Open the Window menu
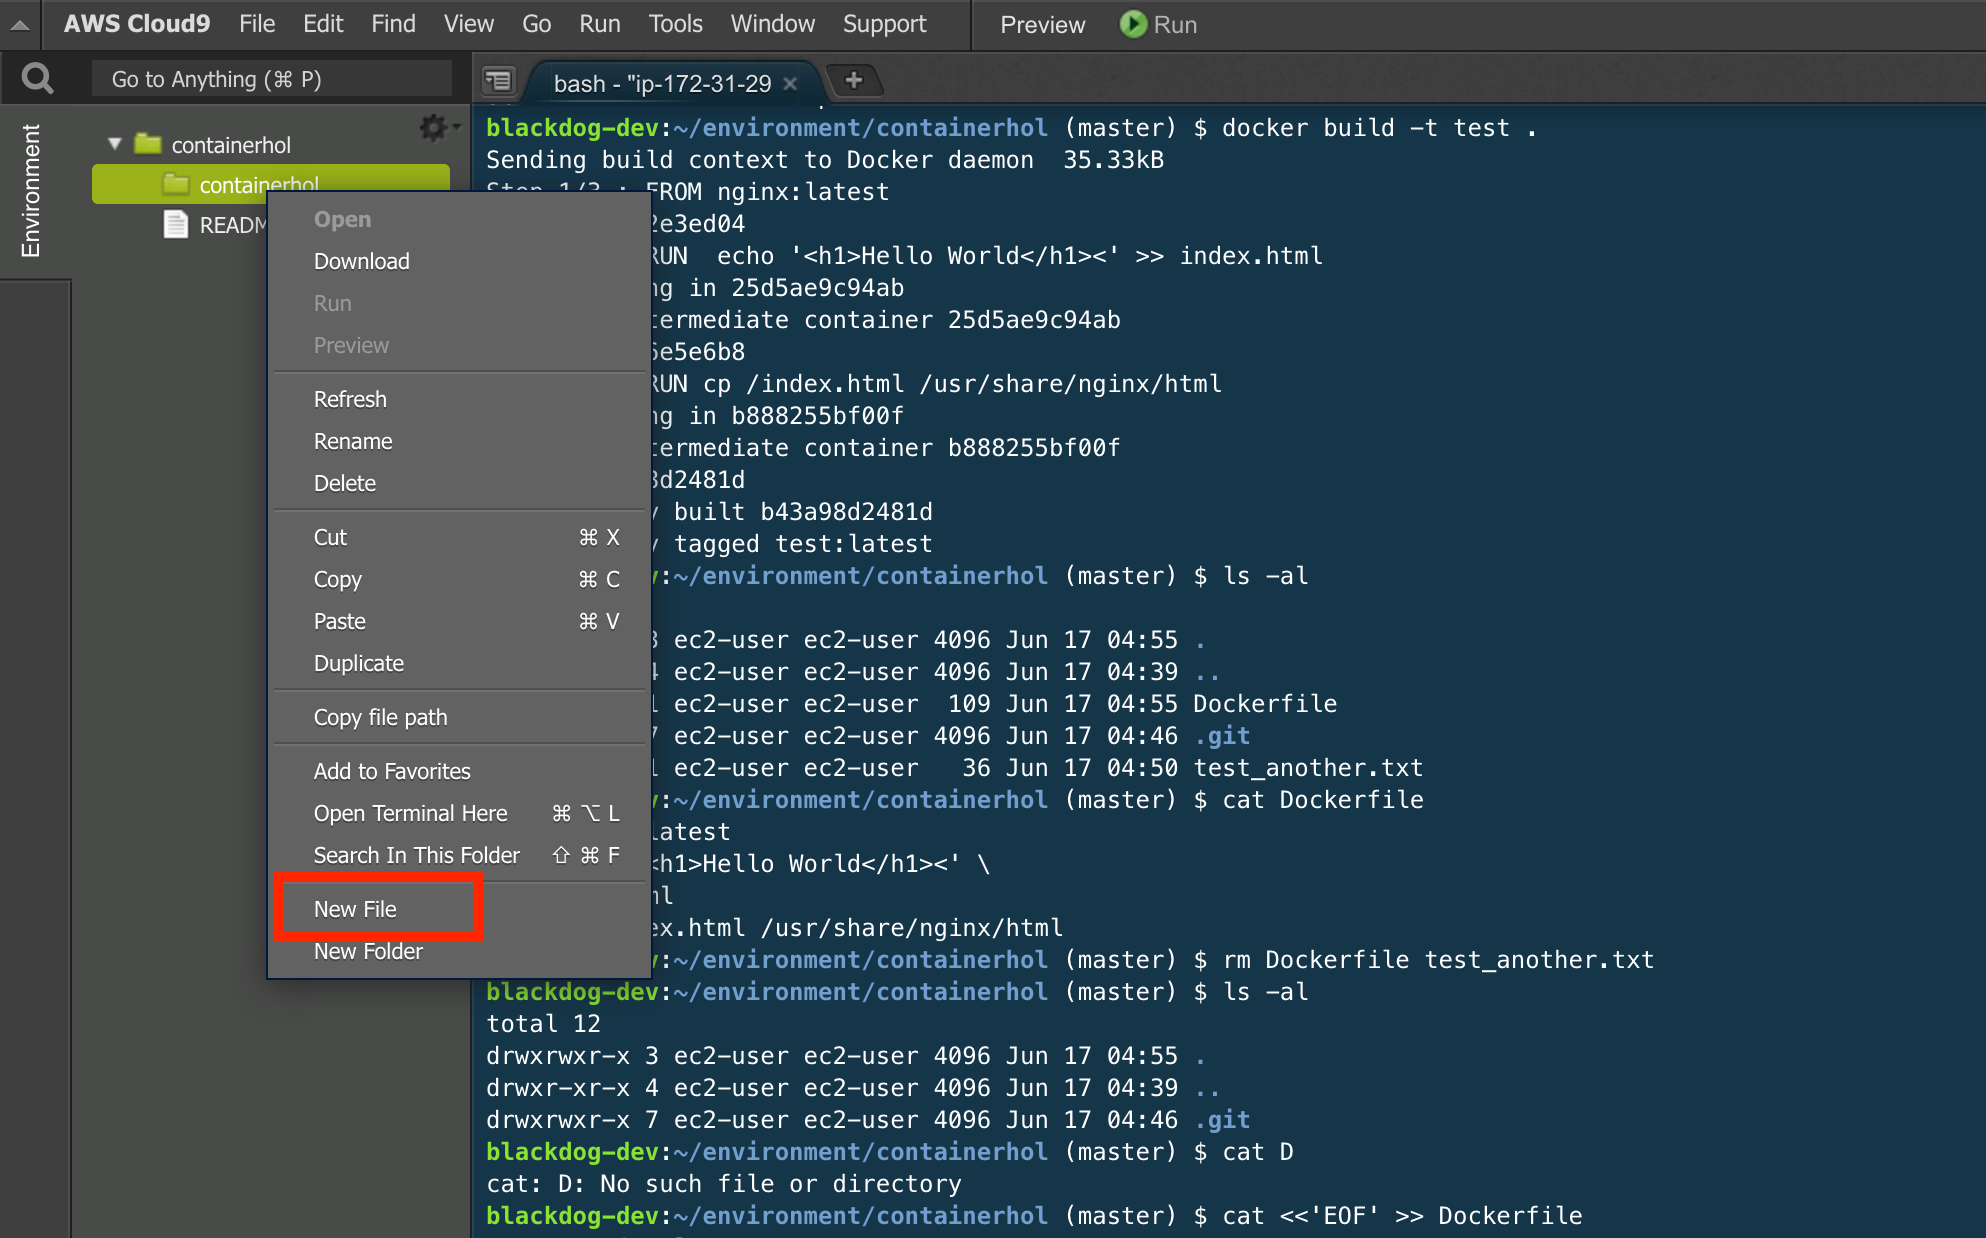This screenshot has width=1986, height=1238. coord(772,24)
